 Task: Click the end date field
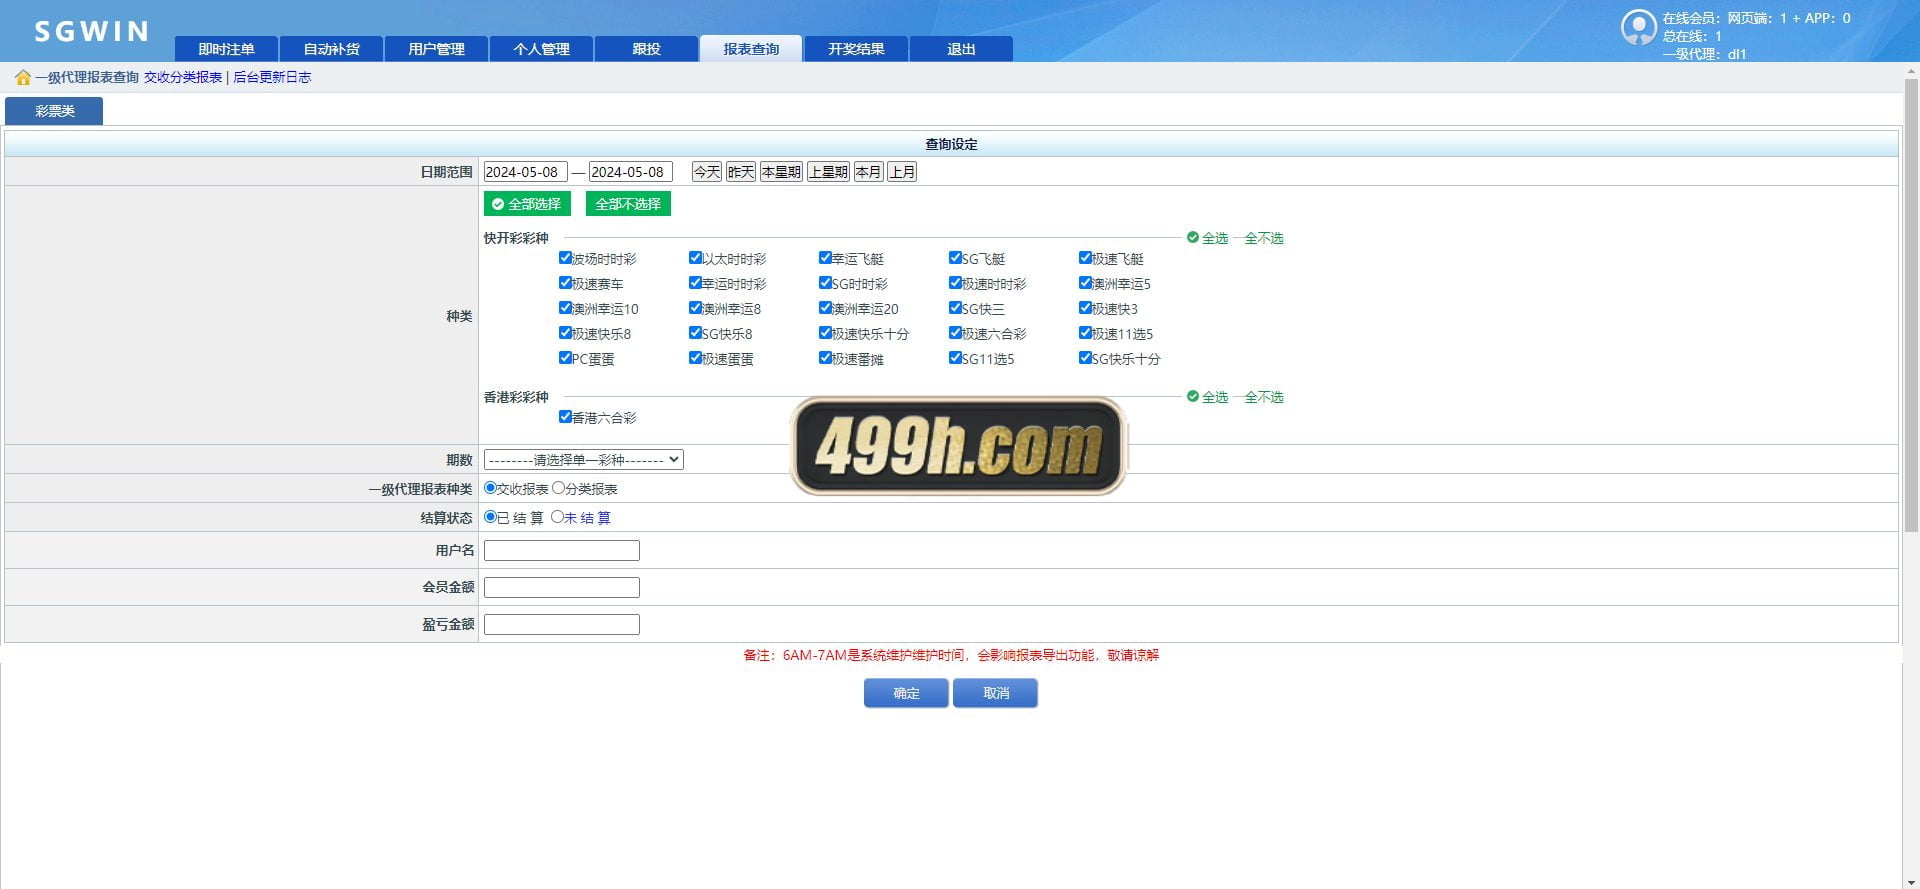[x=630, y=172]
